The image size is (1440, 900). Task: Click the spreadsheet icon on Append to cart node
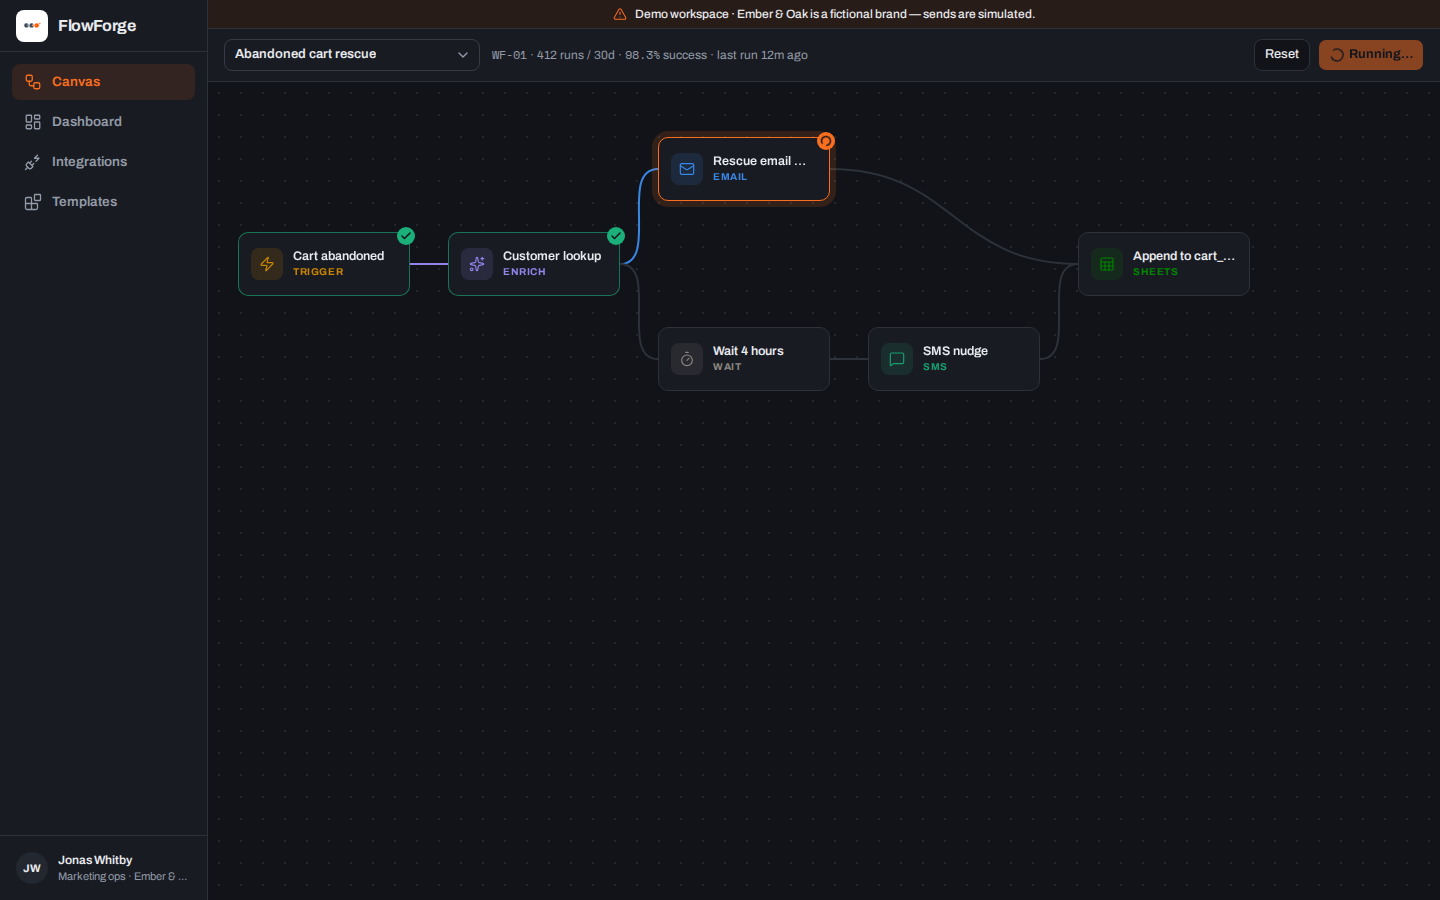point(1107,264)
